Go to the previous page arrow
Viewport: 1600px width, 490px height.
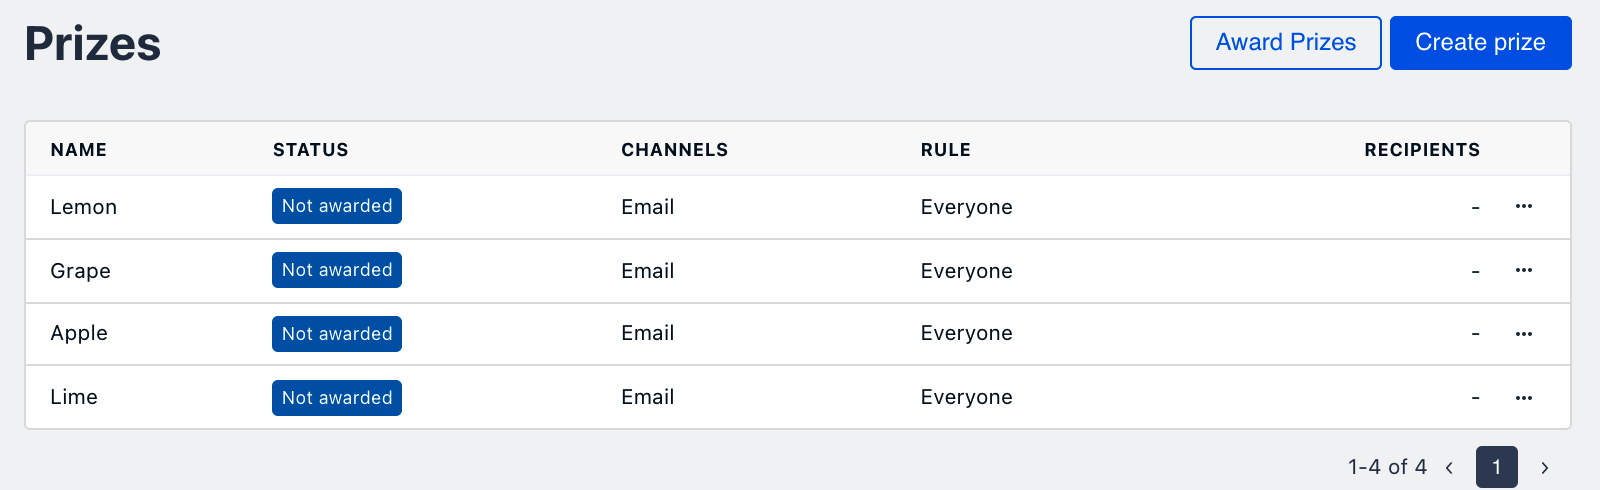coord(1449,467)
